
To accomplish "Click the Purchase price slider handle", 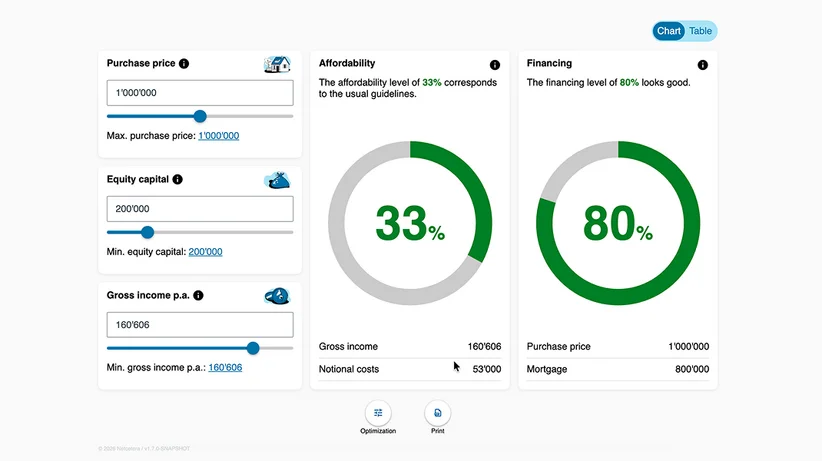I will (x=200, y=116).
